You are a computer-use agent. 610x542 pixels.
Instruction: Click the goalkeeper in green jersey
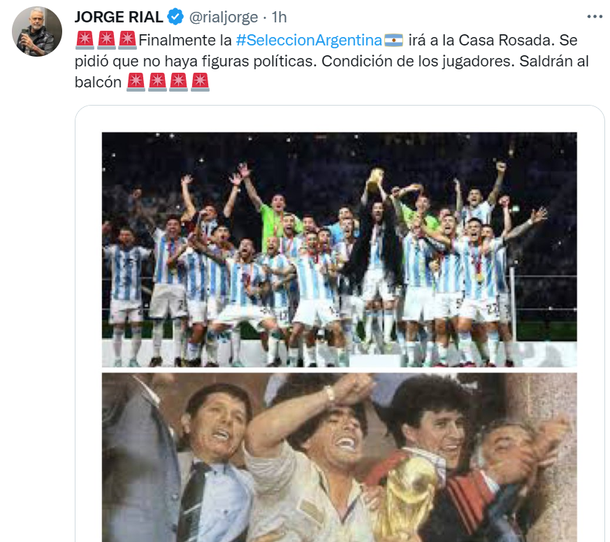[277, 222]
